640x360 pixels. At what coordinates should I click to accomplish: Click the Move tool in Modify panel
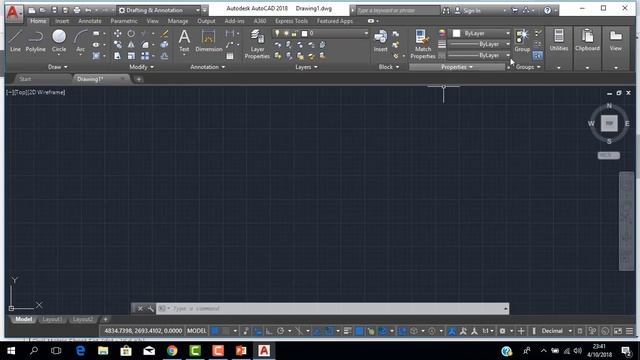tap(118, 33)
